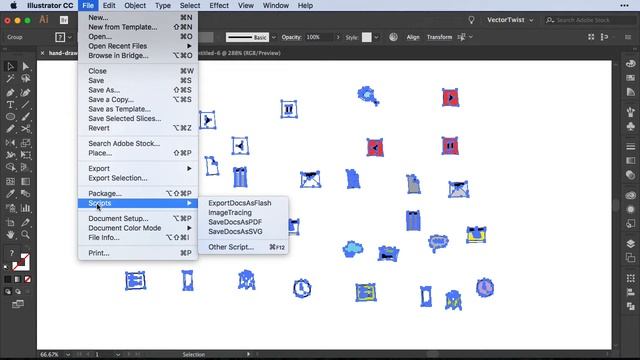
Task: Select the Pen tool
Action: pyautogui.click(x=10, y=93)
